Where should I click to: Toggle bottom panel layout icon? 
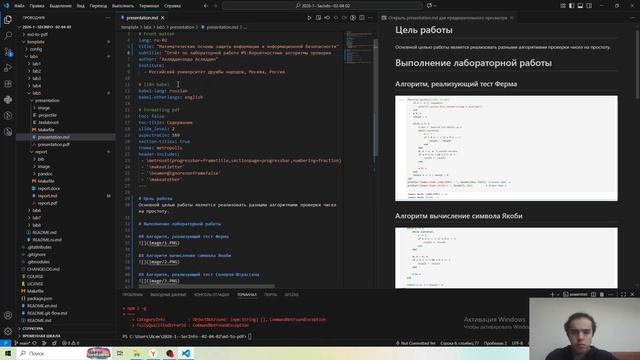(580, 6)
